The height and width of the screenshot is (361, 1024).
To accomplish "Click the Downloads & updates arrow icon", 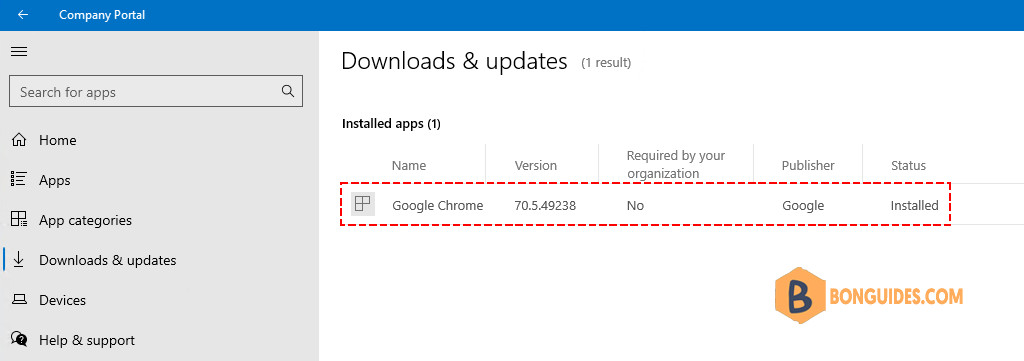I will pos(19,259).
